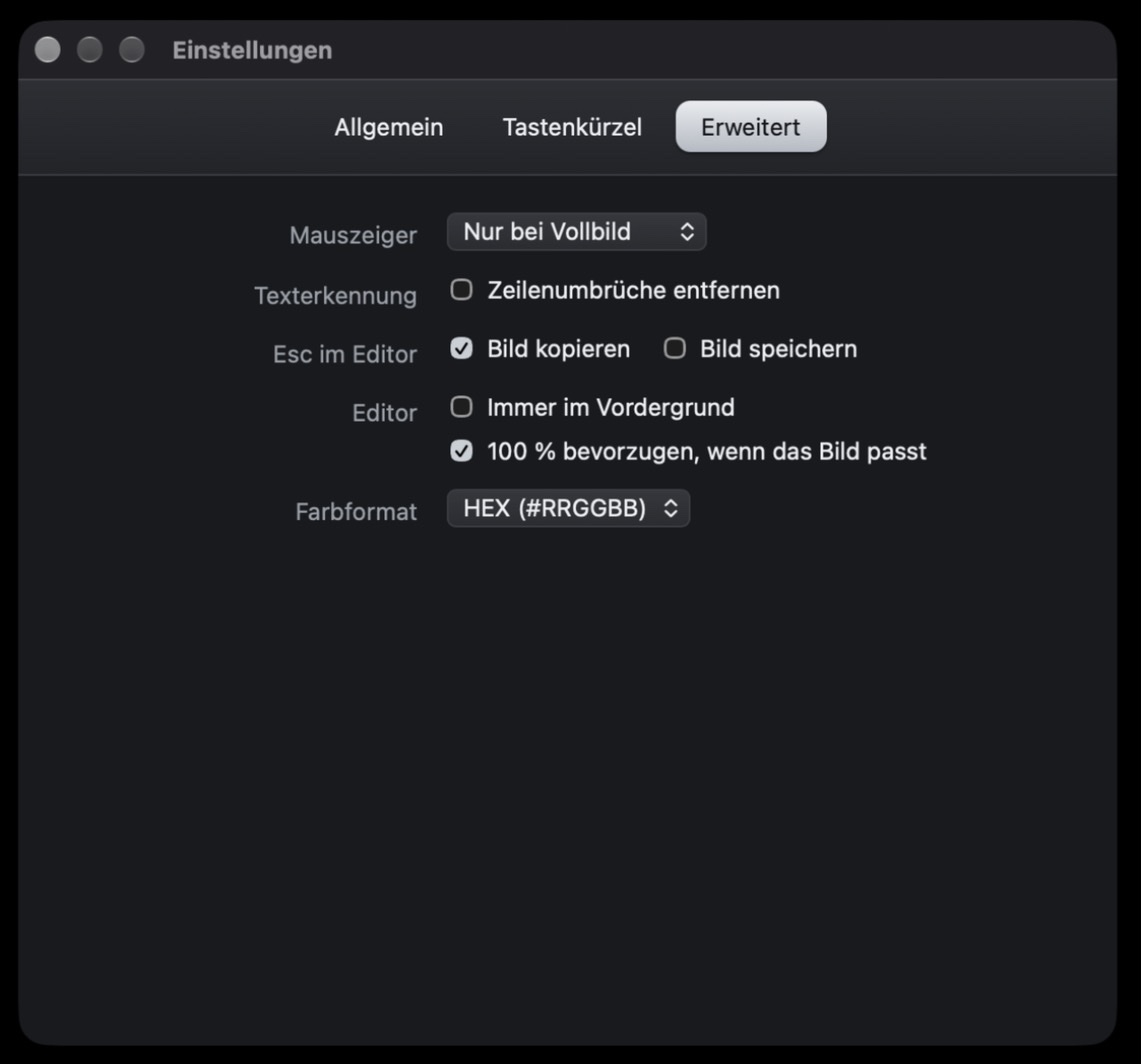
Task: Open the Tastenkürzel tab
Action: 572,127
